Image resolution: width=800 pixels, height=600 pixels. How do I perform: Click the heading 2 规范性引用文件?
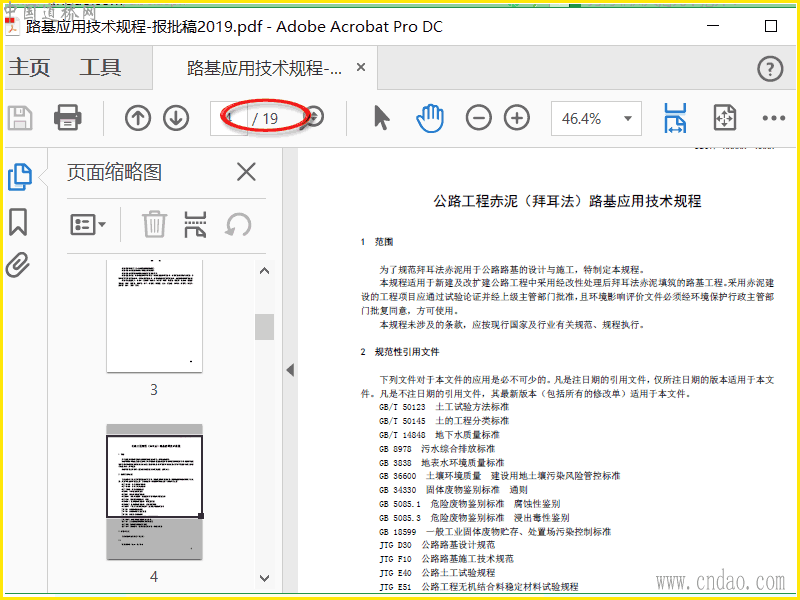[399, 352]
